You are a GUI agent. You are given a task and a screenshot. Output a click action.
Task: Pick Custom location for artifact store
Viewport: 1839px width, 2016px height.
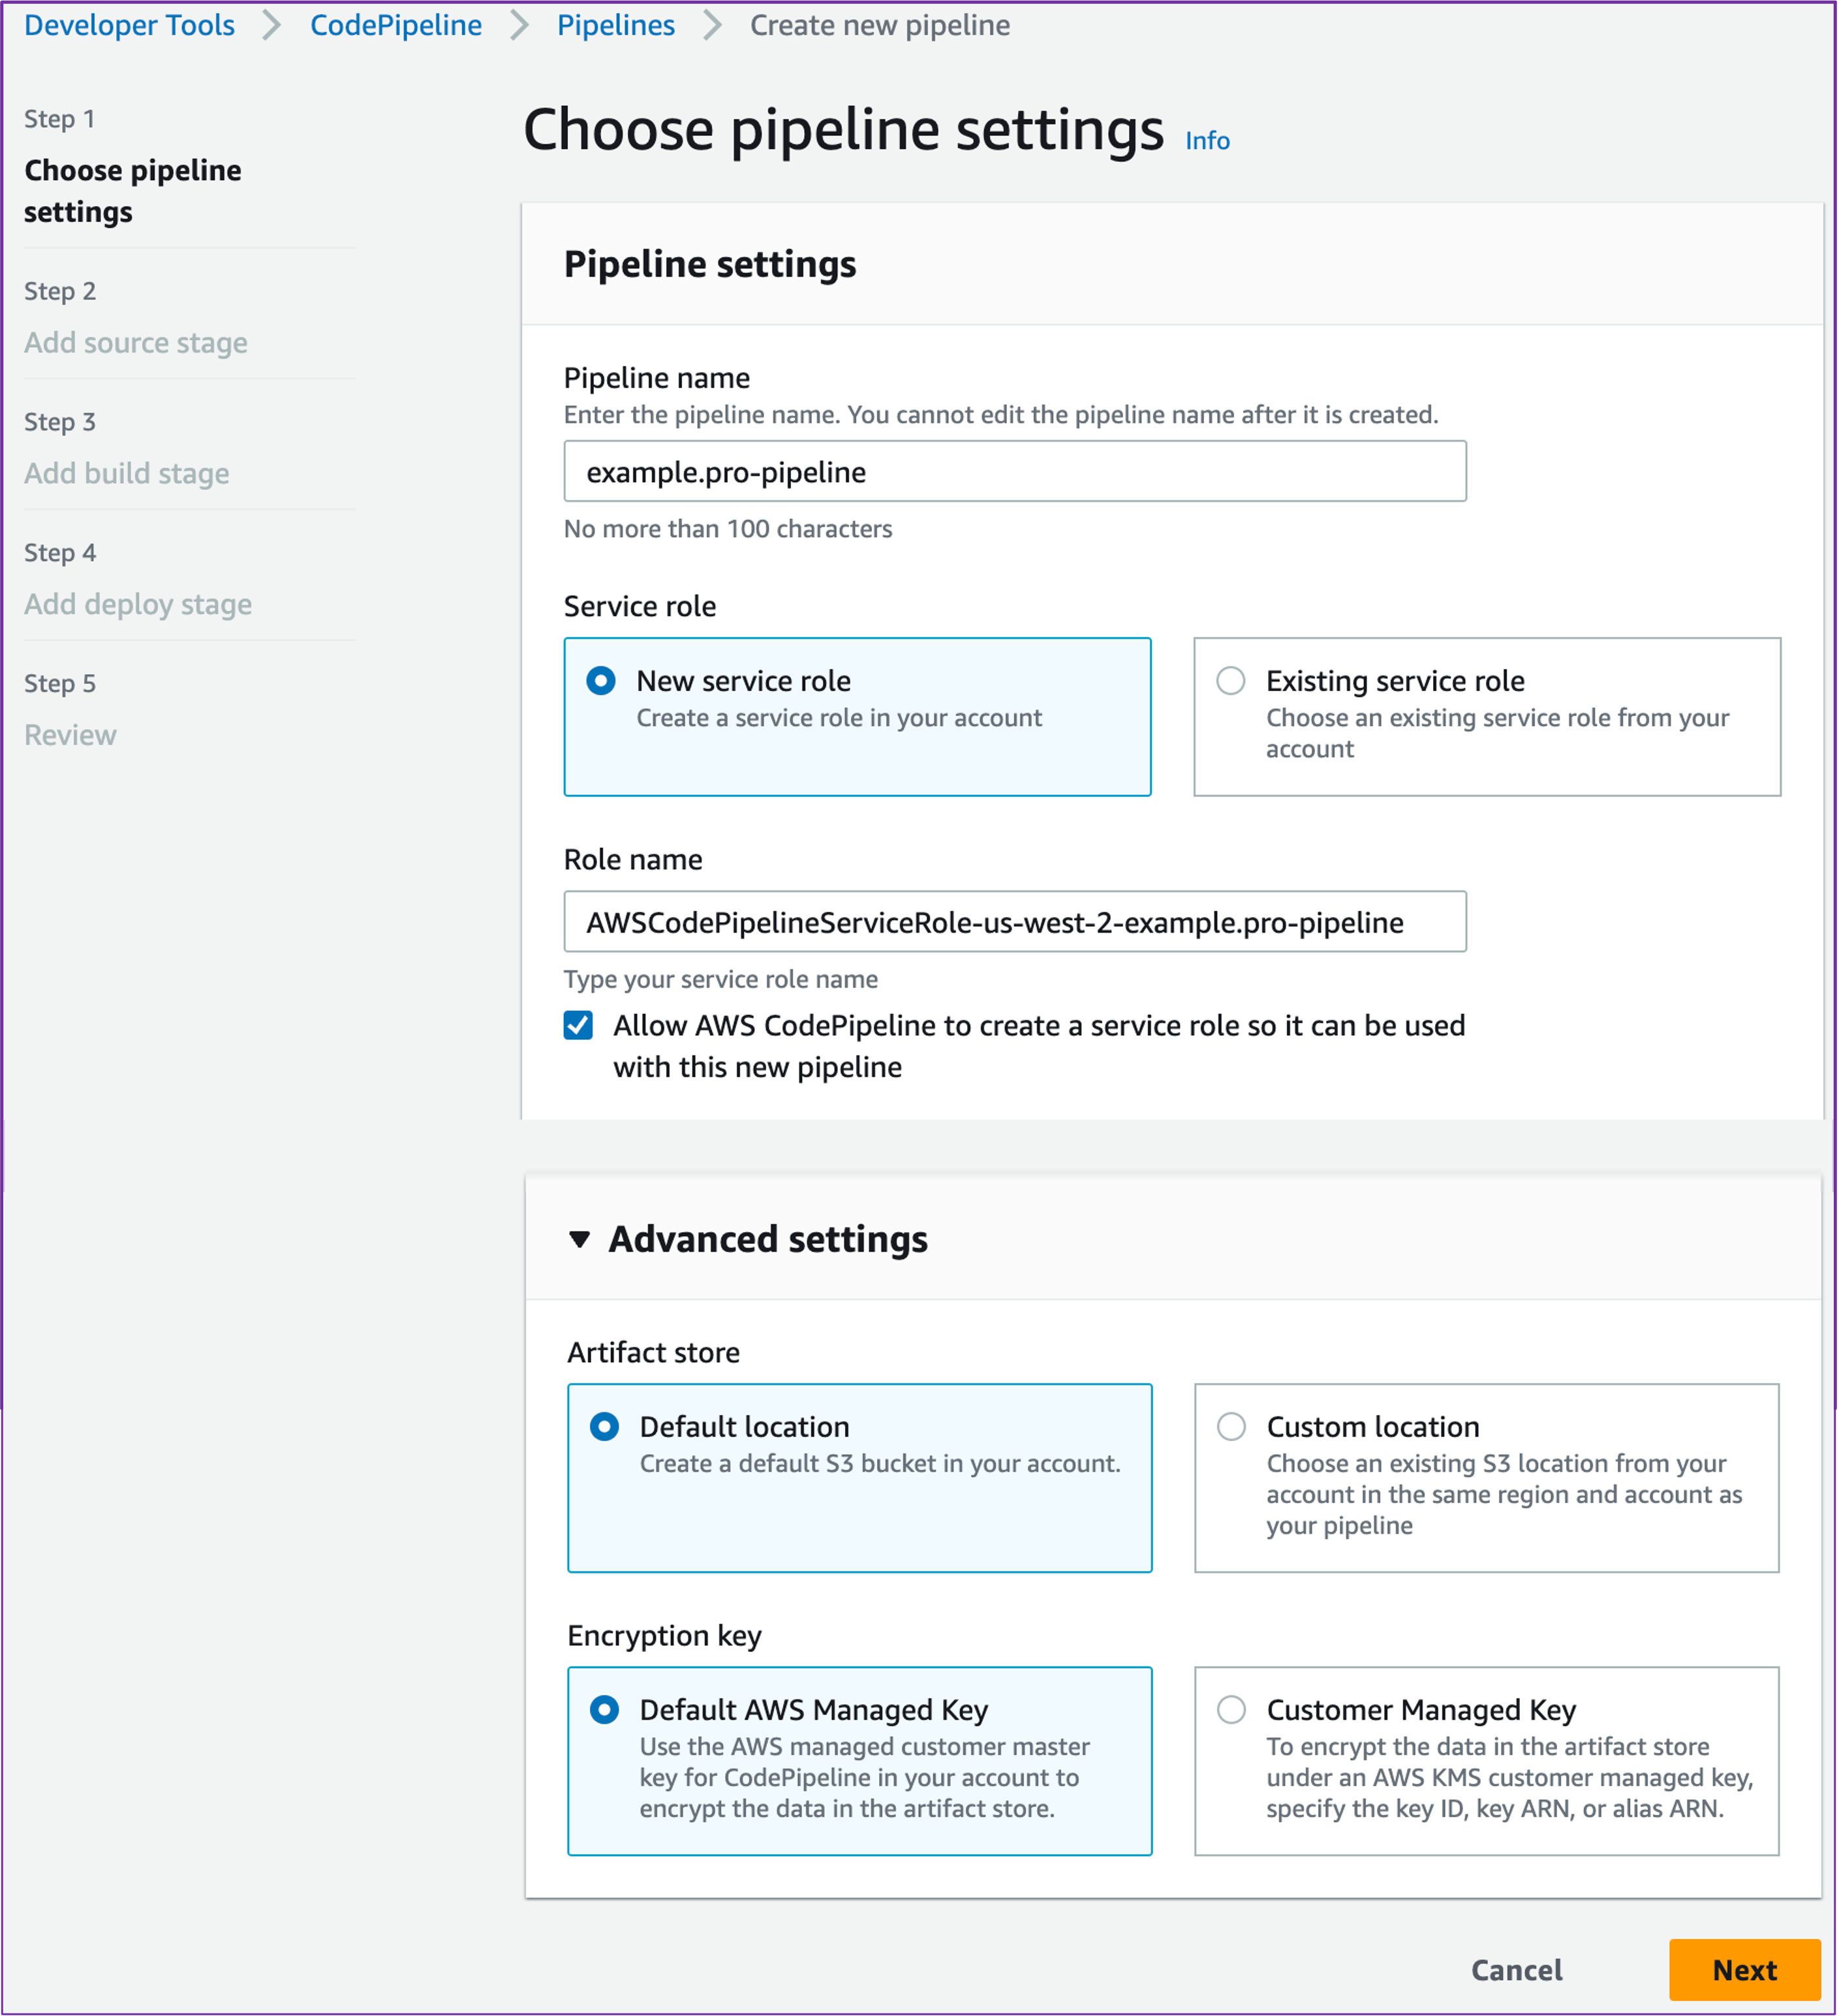point(1231,1426)
